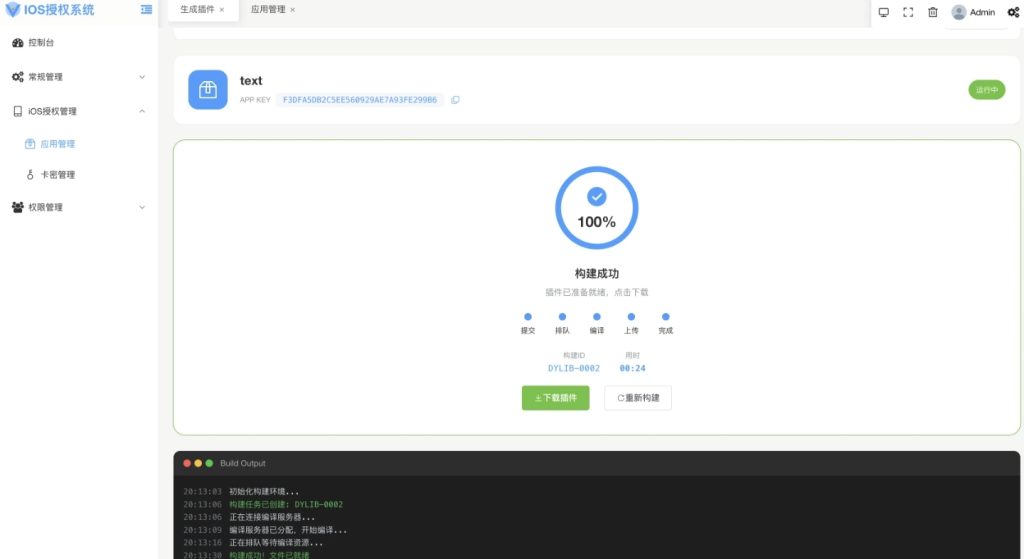
Task: Copy the APP KEY with copy icon
Action: (455, 100)
